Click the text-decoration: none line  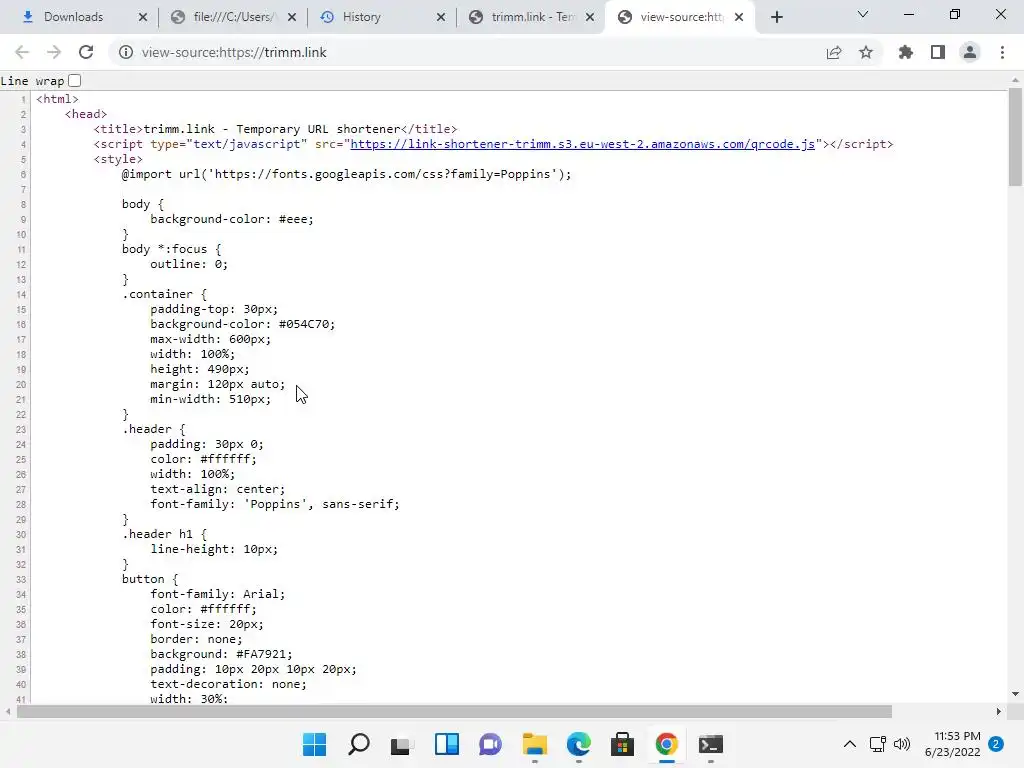228,684
